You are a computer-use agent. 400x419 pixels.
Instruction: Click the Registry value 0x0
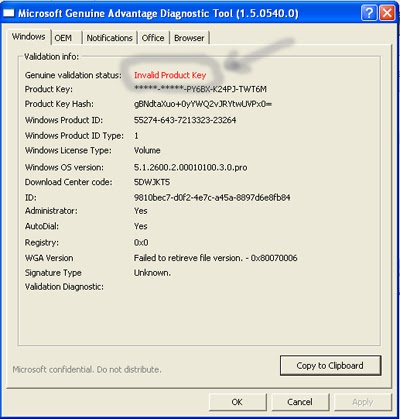[141, 242]
